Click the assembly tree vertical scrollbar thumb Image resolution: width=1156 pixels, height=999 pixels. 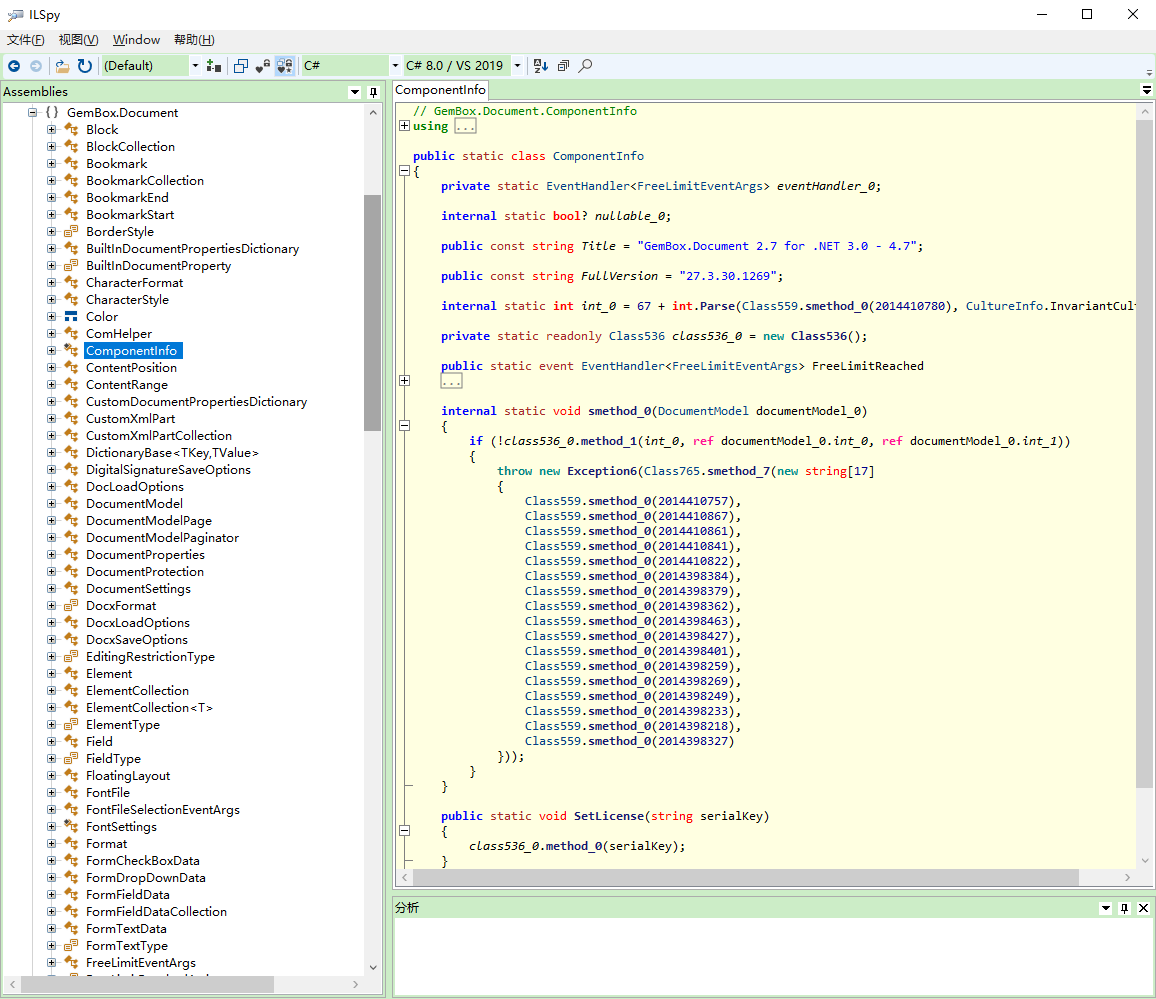click(x=372, y=313)
